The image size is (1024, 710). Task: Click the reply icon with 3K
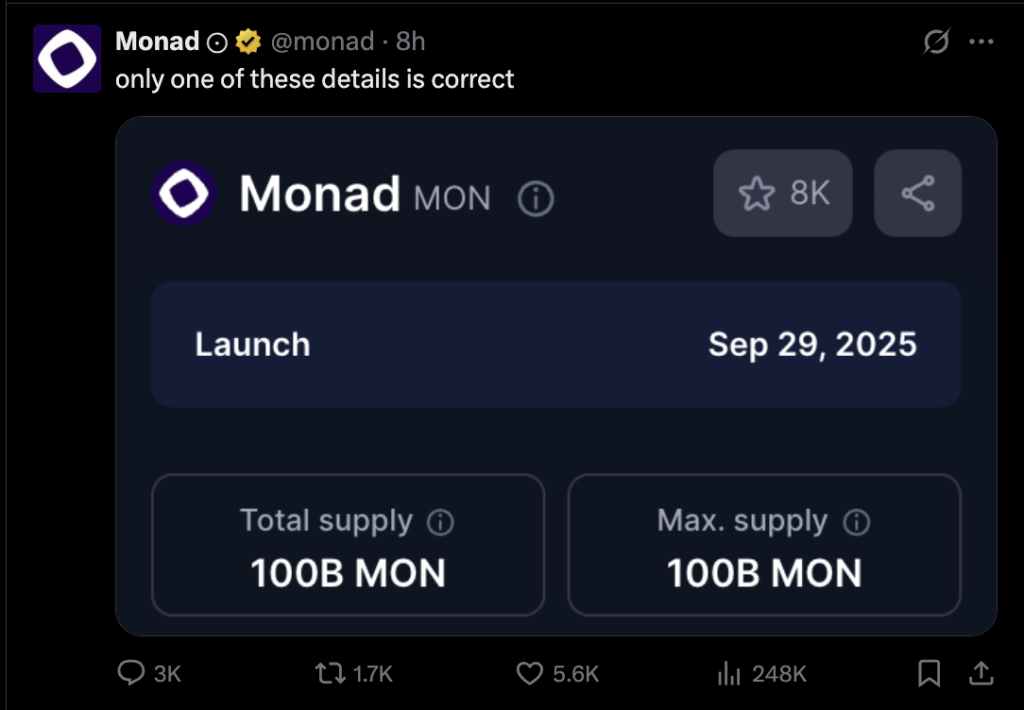[x=149, y=673]
